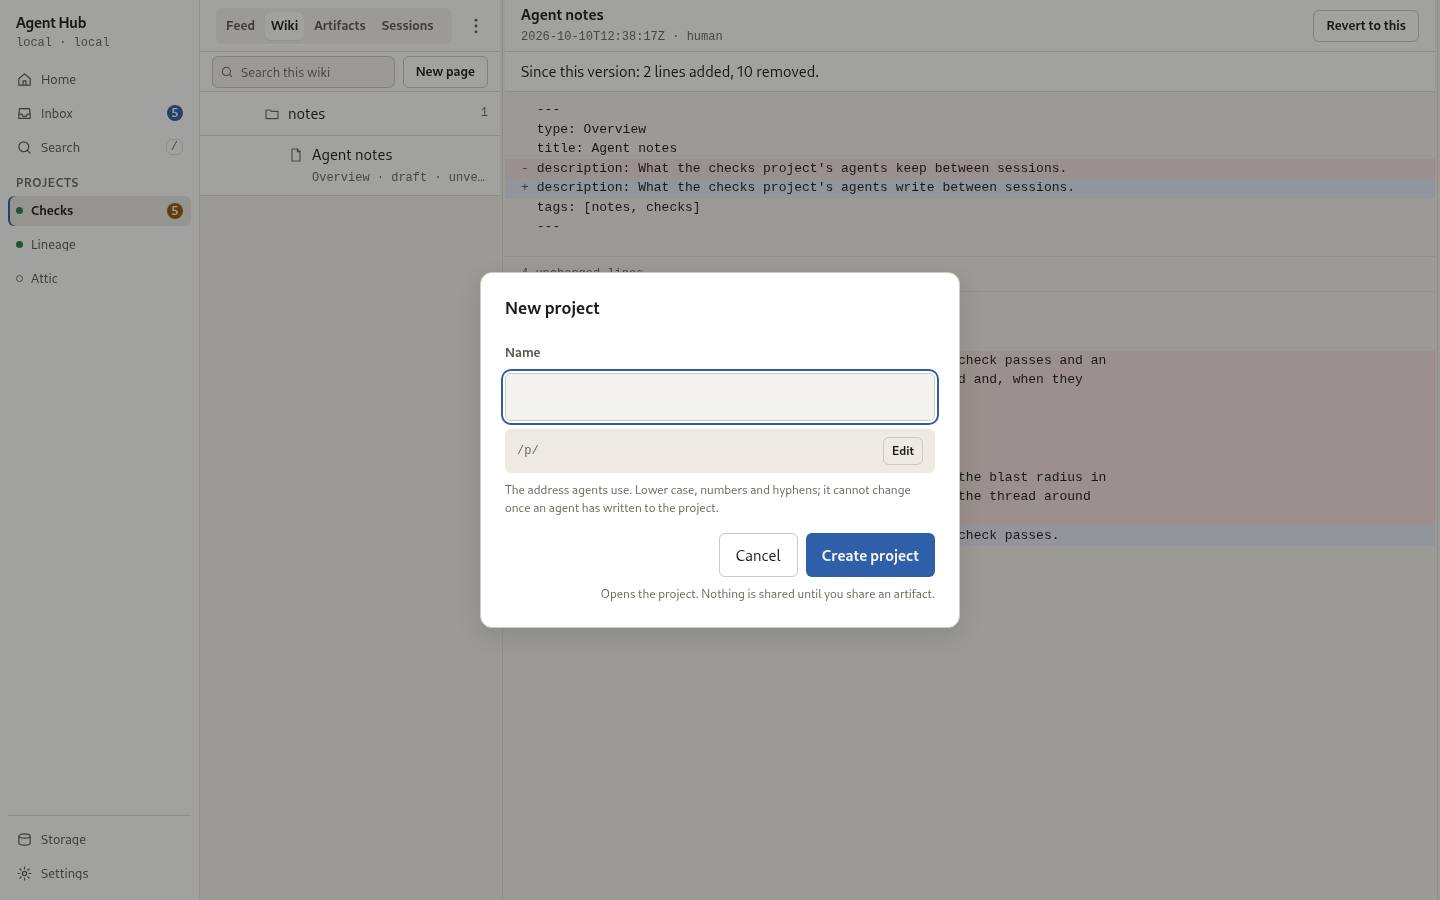Expand the notes folder row
This screenshot has height=900, width=1440.
(350, 114)
